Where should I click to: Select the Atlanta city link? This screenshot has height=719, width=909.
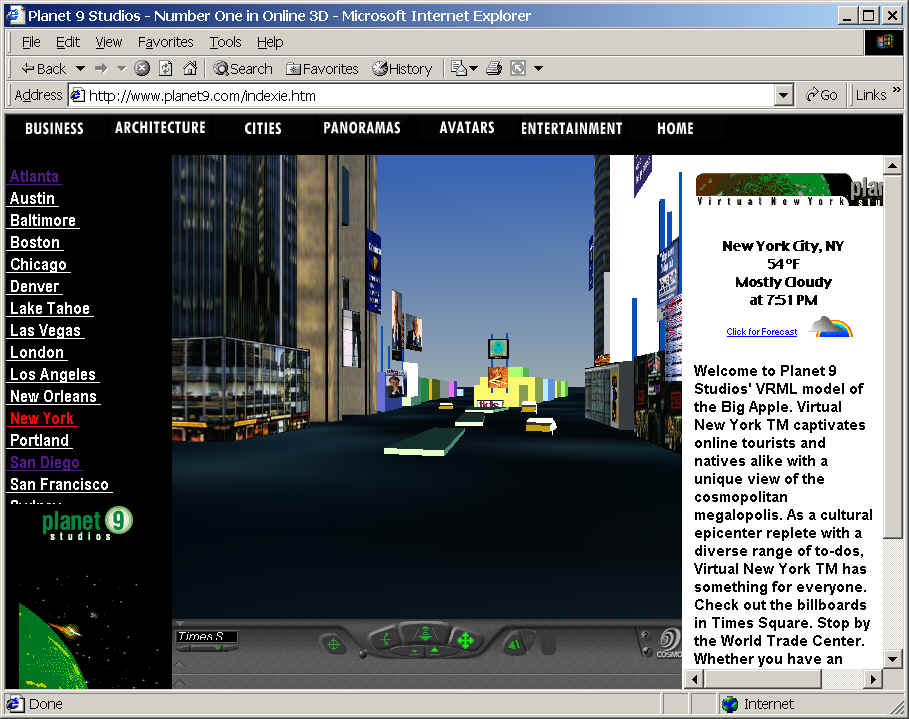(x=34, y=176)
